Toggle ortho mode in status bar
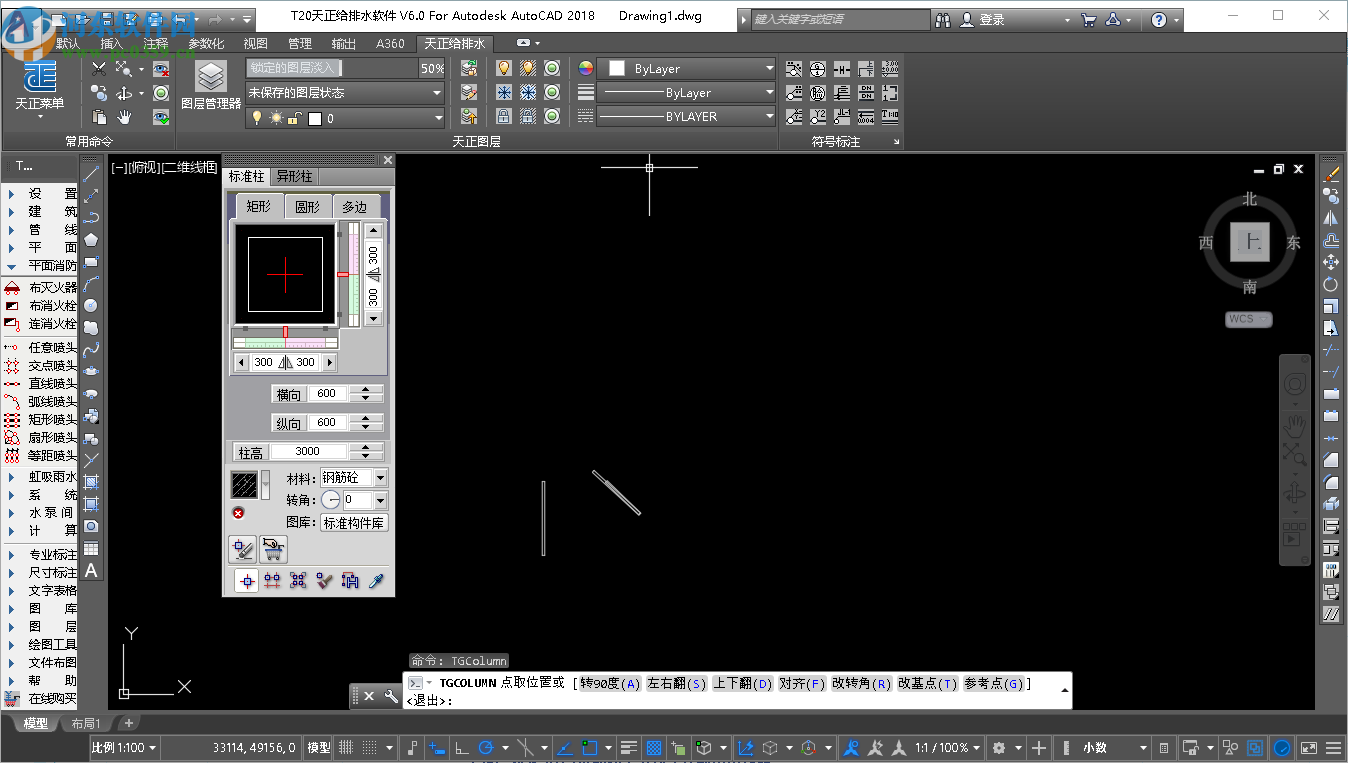The width and height of the screenshot is (1348, 763). (462, 747)
